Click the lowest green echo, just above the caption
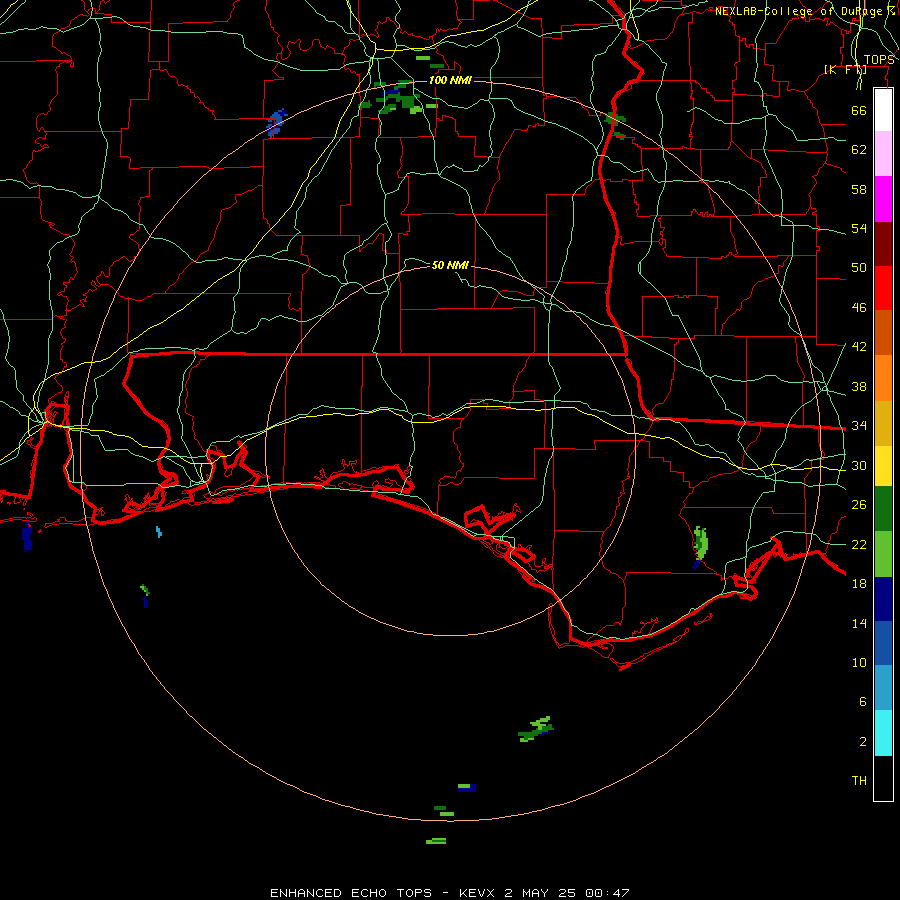This screenshot has height=900, width=900. pyautogui.click(x=436, y=841)
